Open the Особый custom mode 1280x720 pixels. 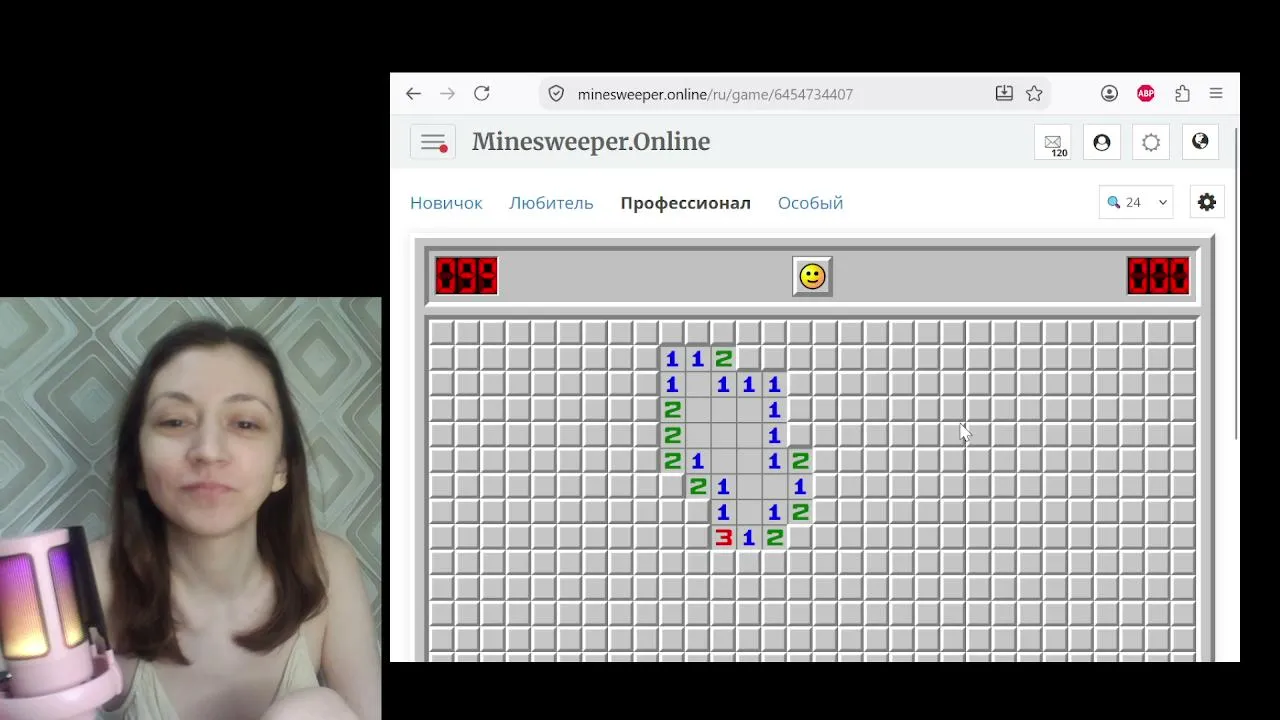pyautogui.click(x=810, y=203)
